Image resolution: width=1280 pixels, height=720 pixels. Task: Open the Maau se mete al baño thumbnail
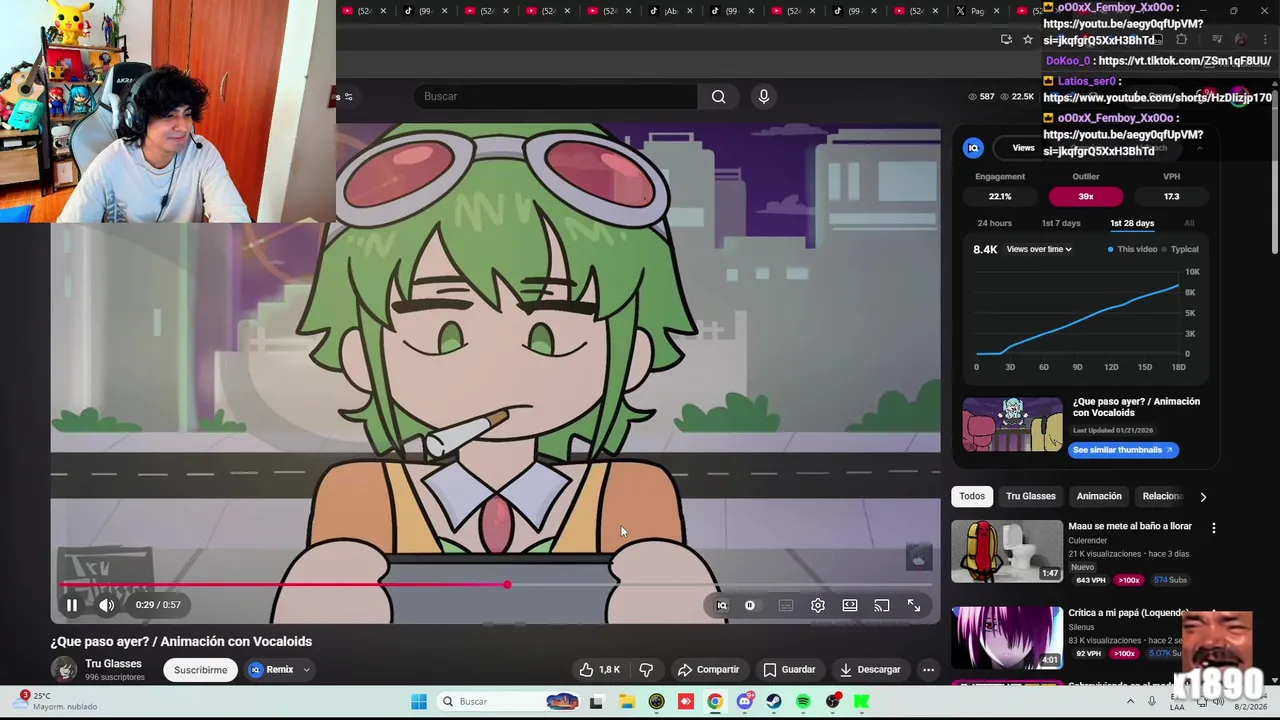1007,551
